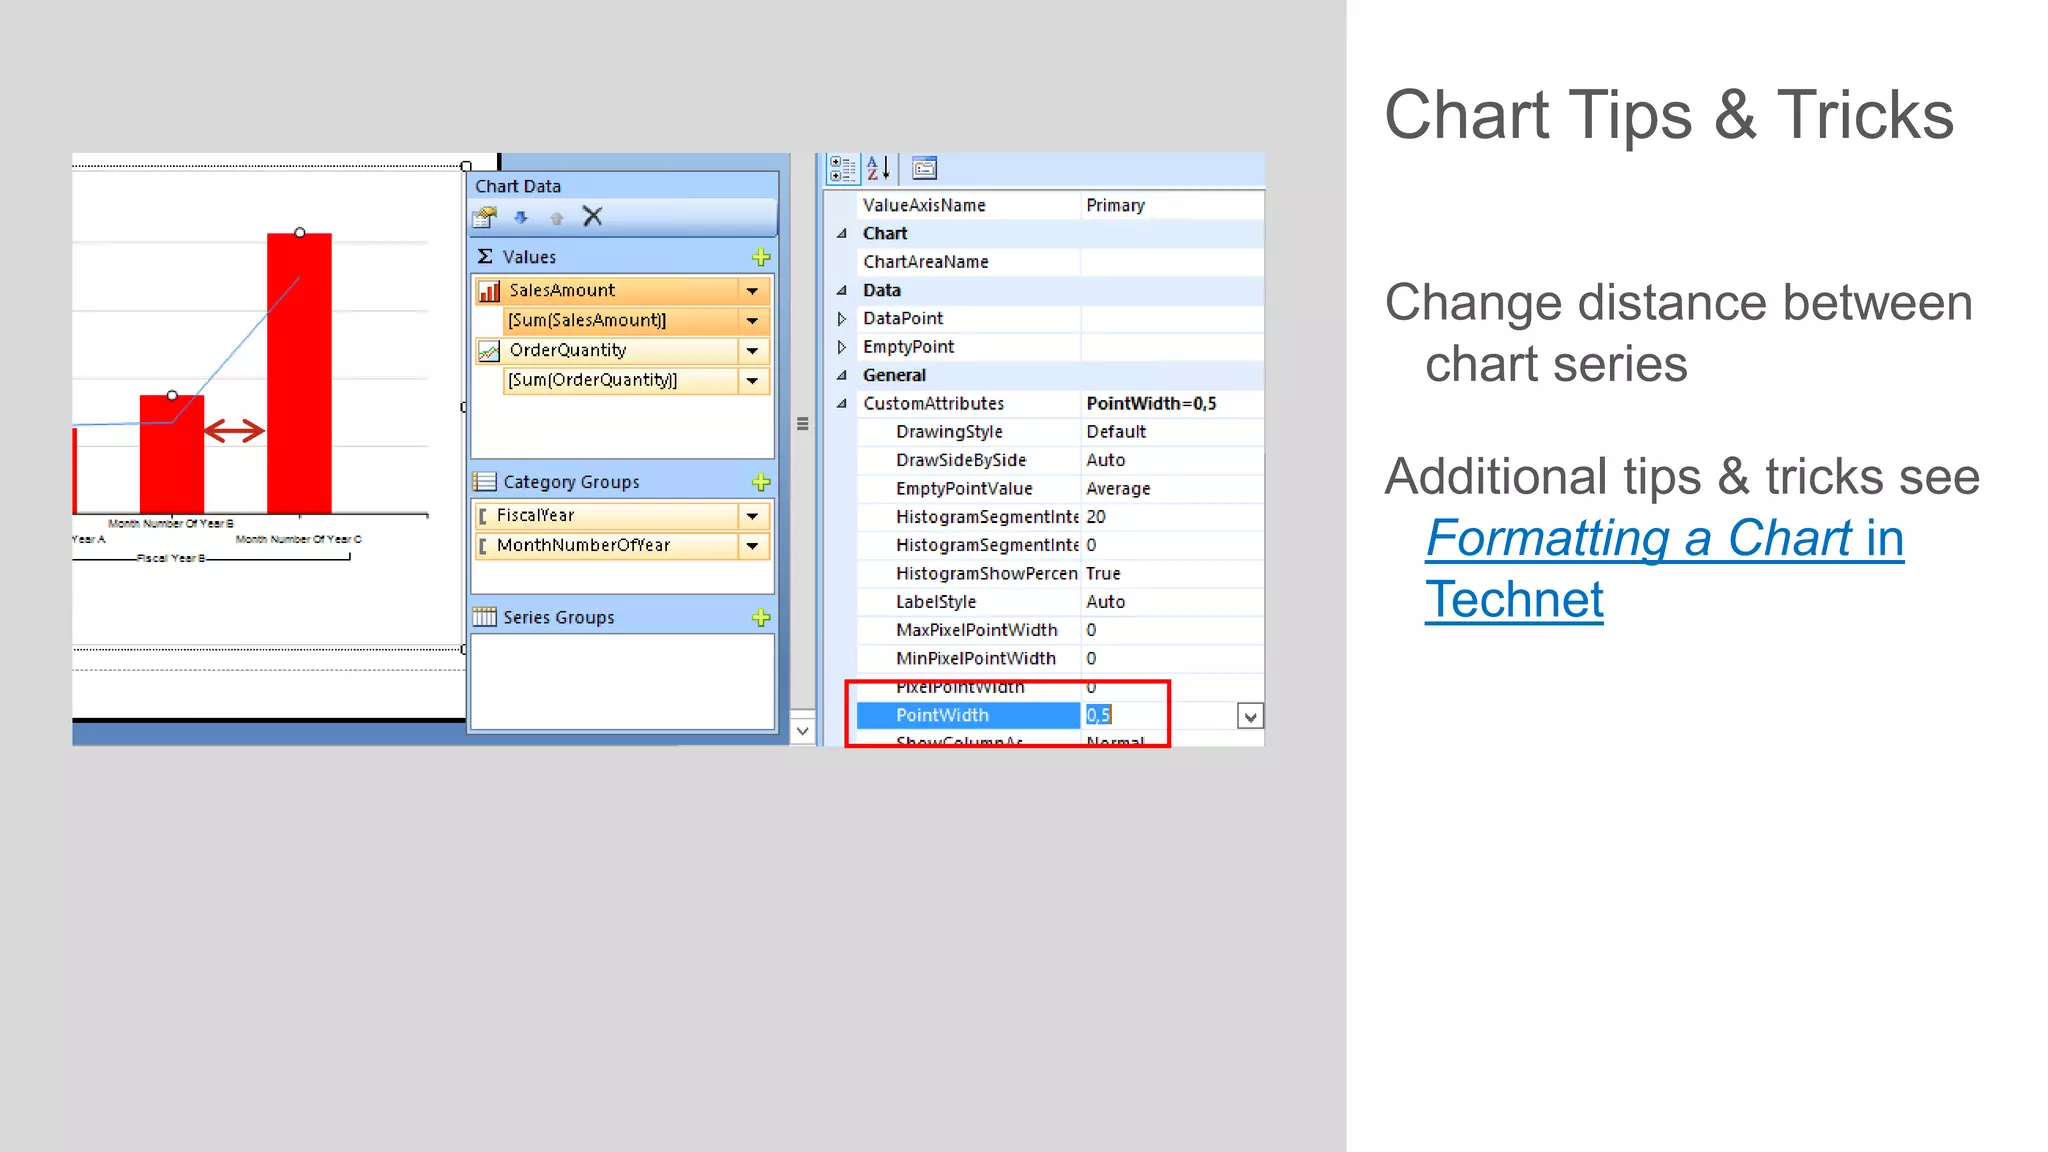Open the PointWidth value dropdown

(x=1250, y=716)
